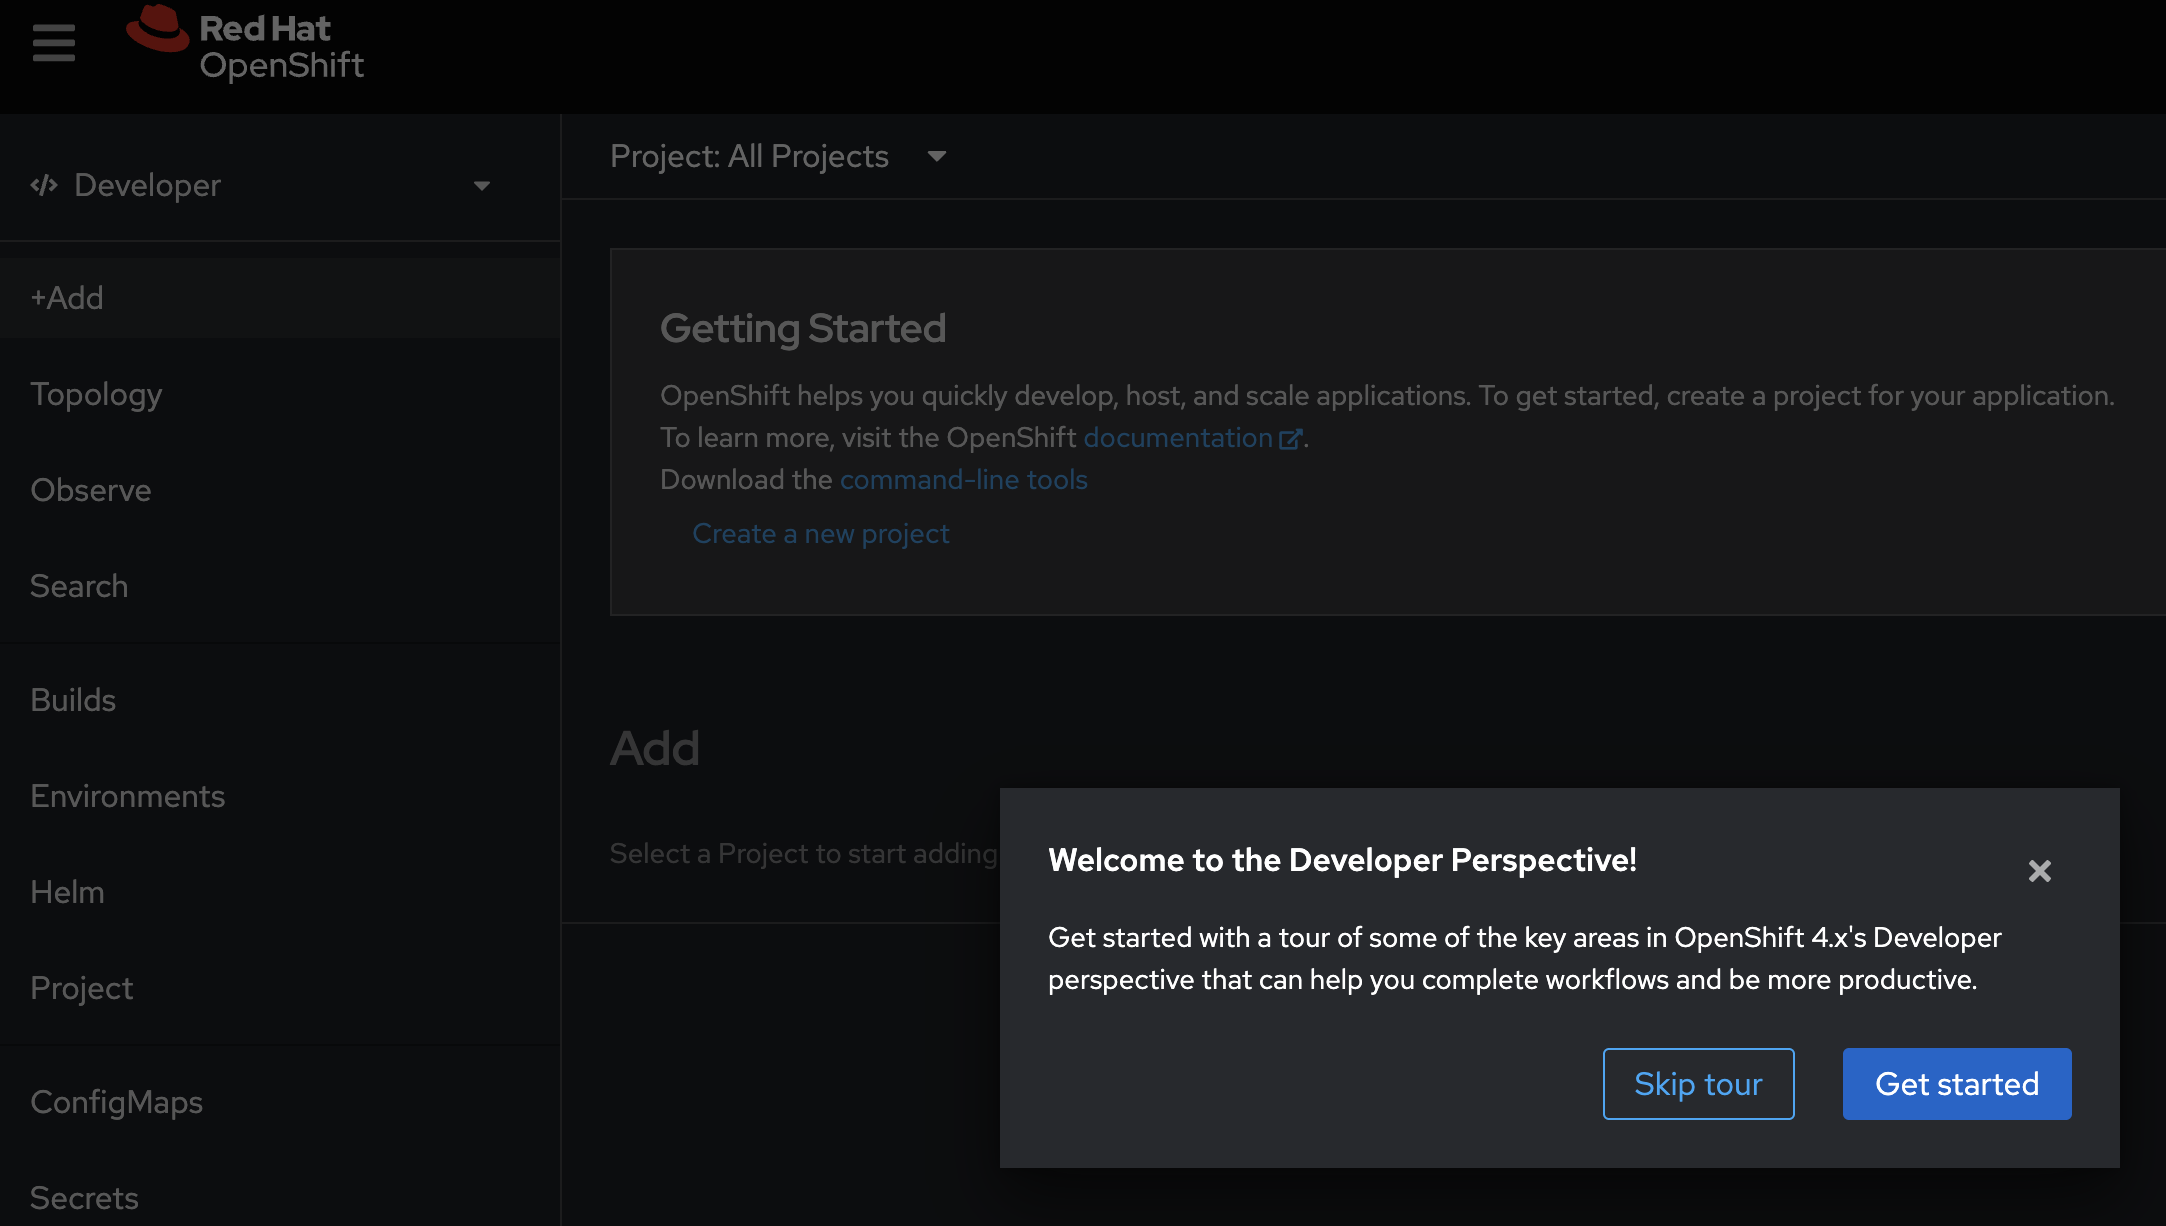This screenshot has width=2166, height=1226.
Task: Open documentation via the external link icon
Action: pyautogui.click(x=1291, y=437)
